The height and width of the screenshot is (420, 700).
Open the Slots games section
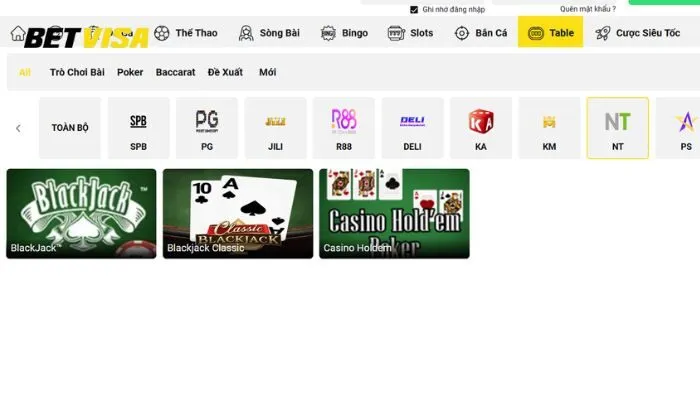(410, 33)
